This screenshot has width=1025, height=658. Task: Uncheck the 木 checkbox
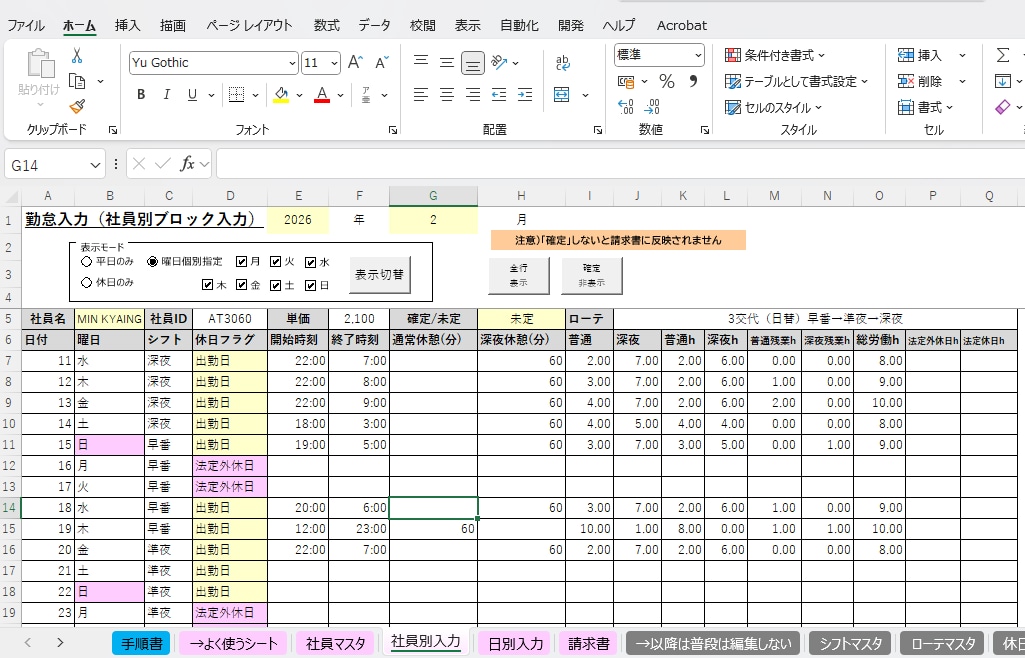207,285
